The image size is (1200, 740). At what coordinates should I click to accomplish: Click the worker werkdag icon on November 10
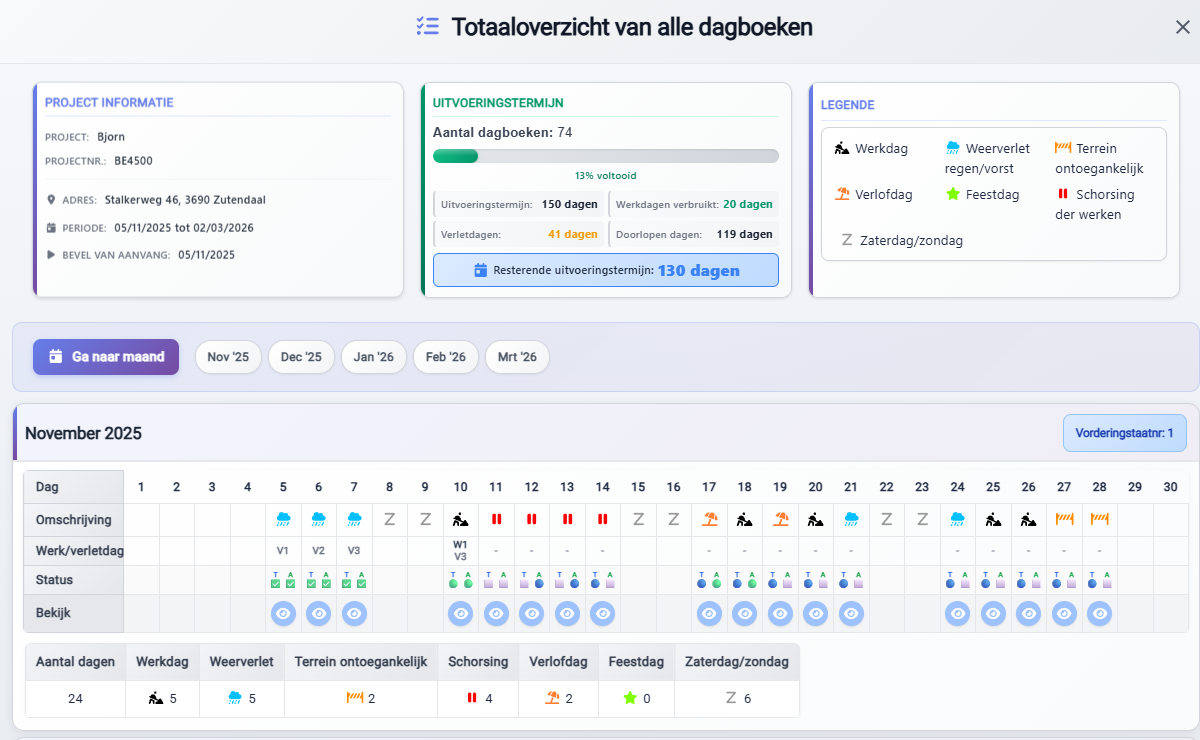[x=460, y=519]
